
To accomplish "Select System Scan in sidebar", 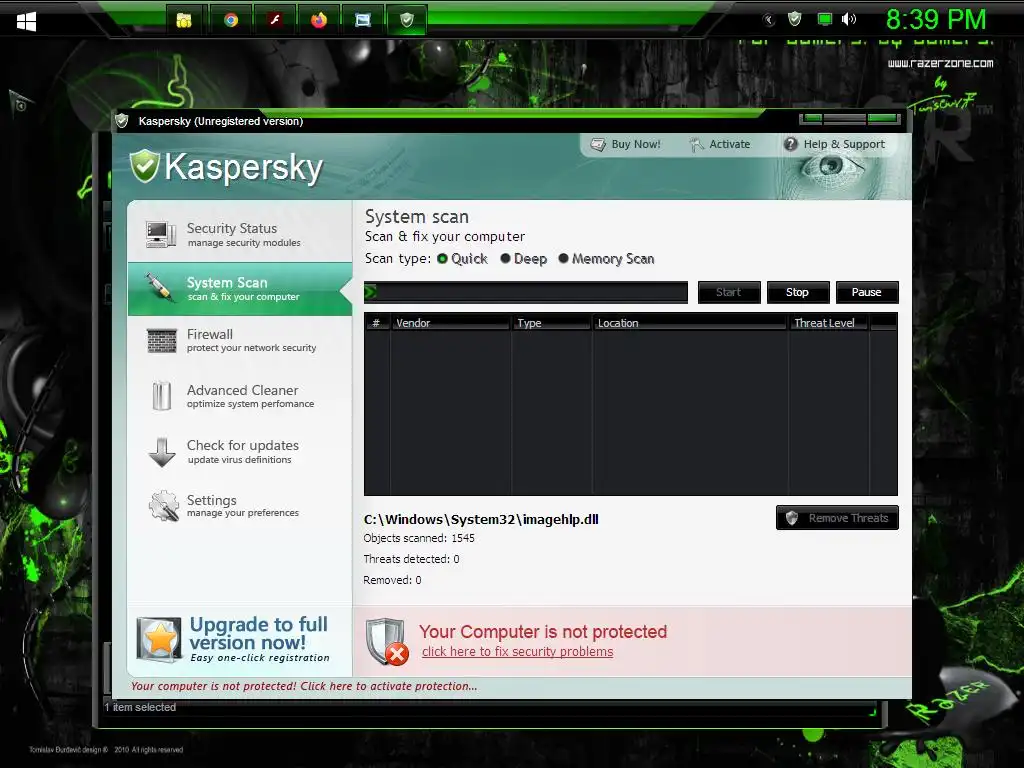I will pos(240,289).
